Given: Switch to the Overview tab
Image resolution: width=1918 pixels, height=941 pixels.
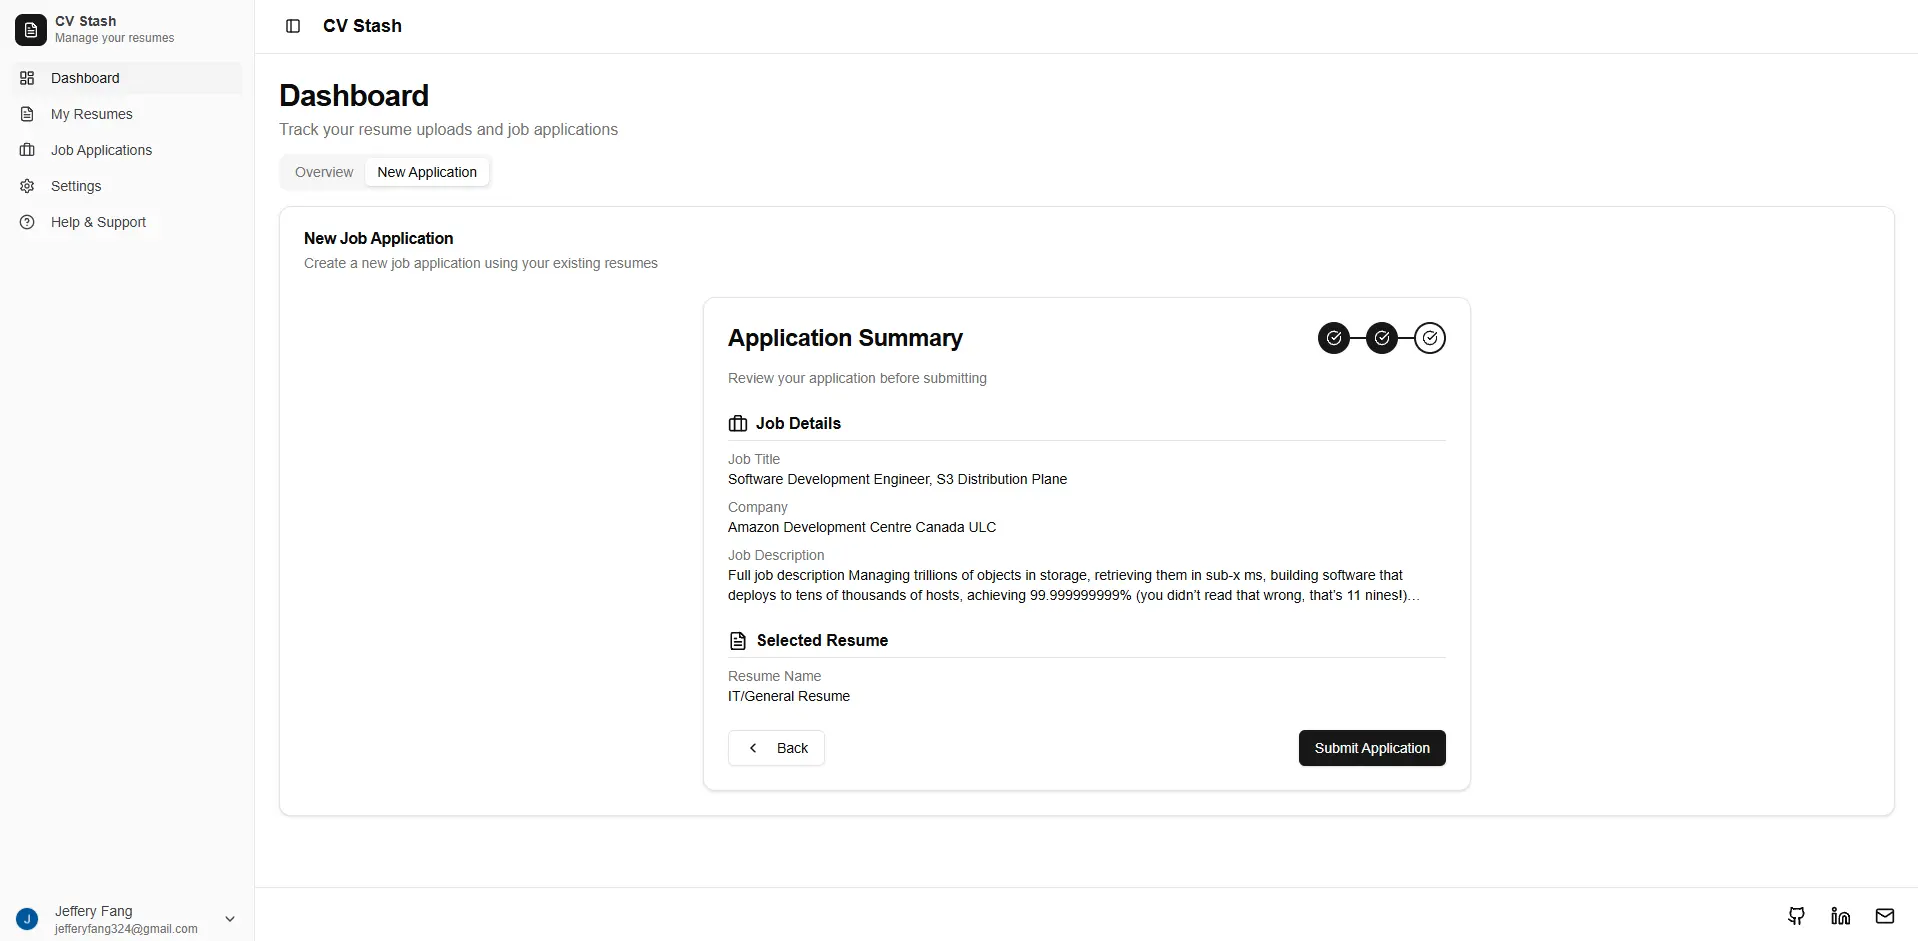Looking at the screenshot, I should tap(324, 172).
